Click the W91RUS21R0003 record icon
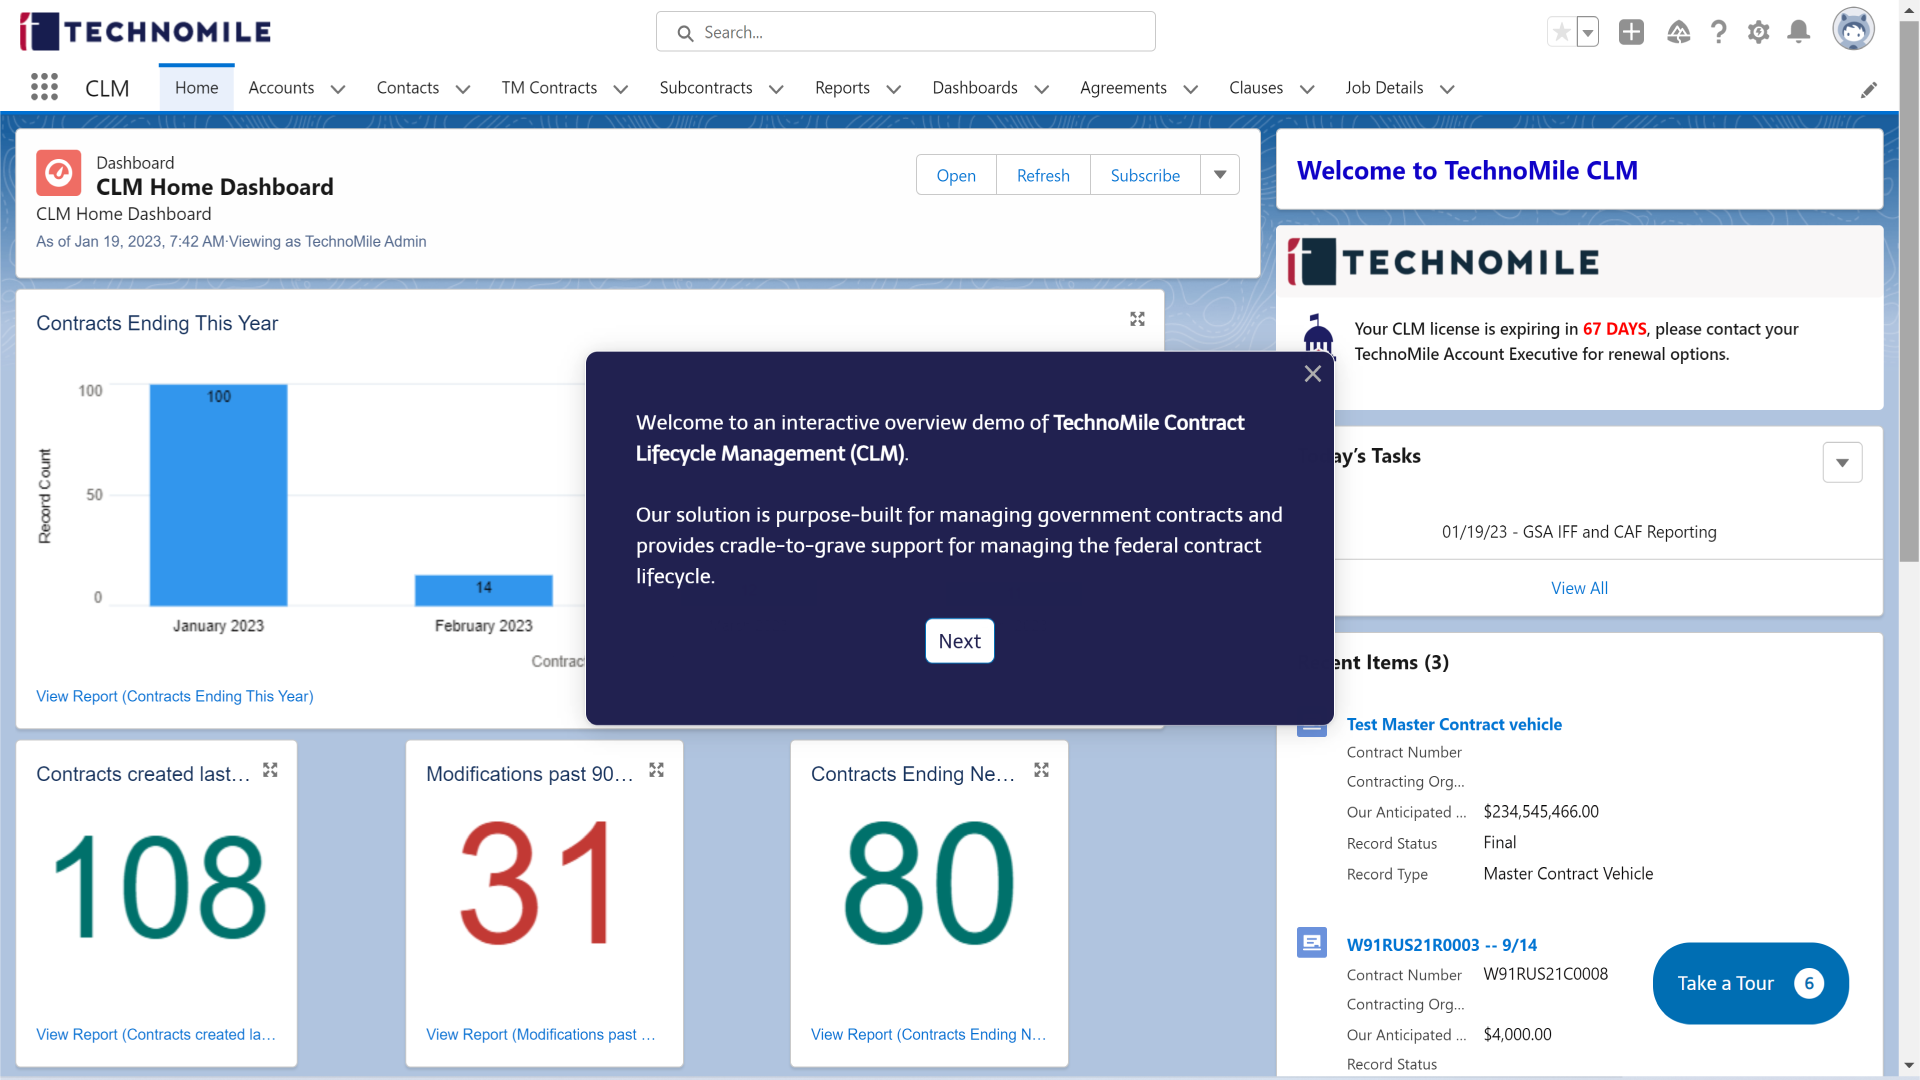This screenshot has height=1080, width=1920. (x=1311, y=943)
